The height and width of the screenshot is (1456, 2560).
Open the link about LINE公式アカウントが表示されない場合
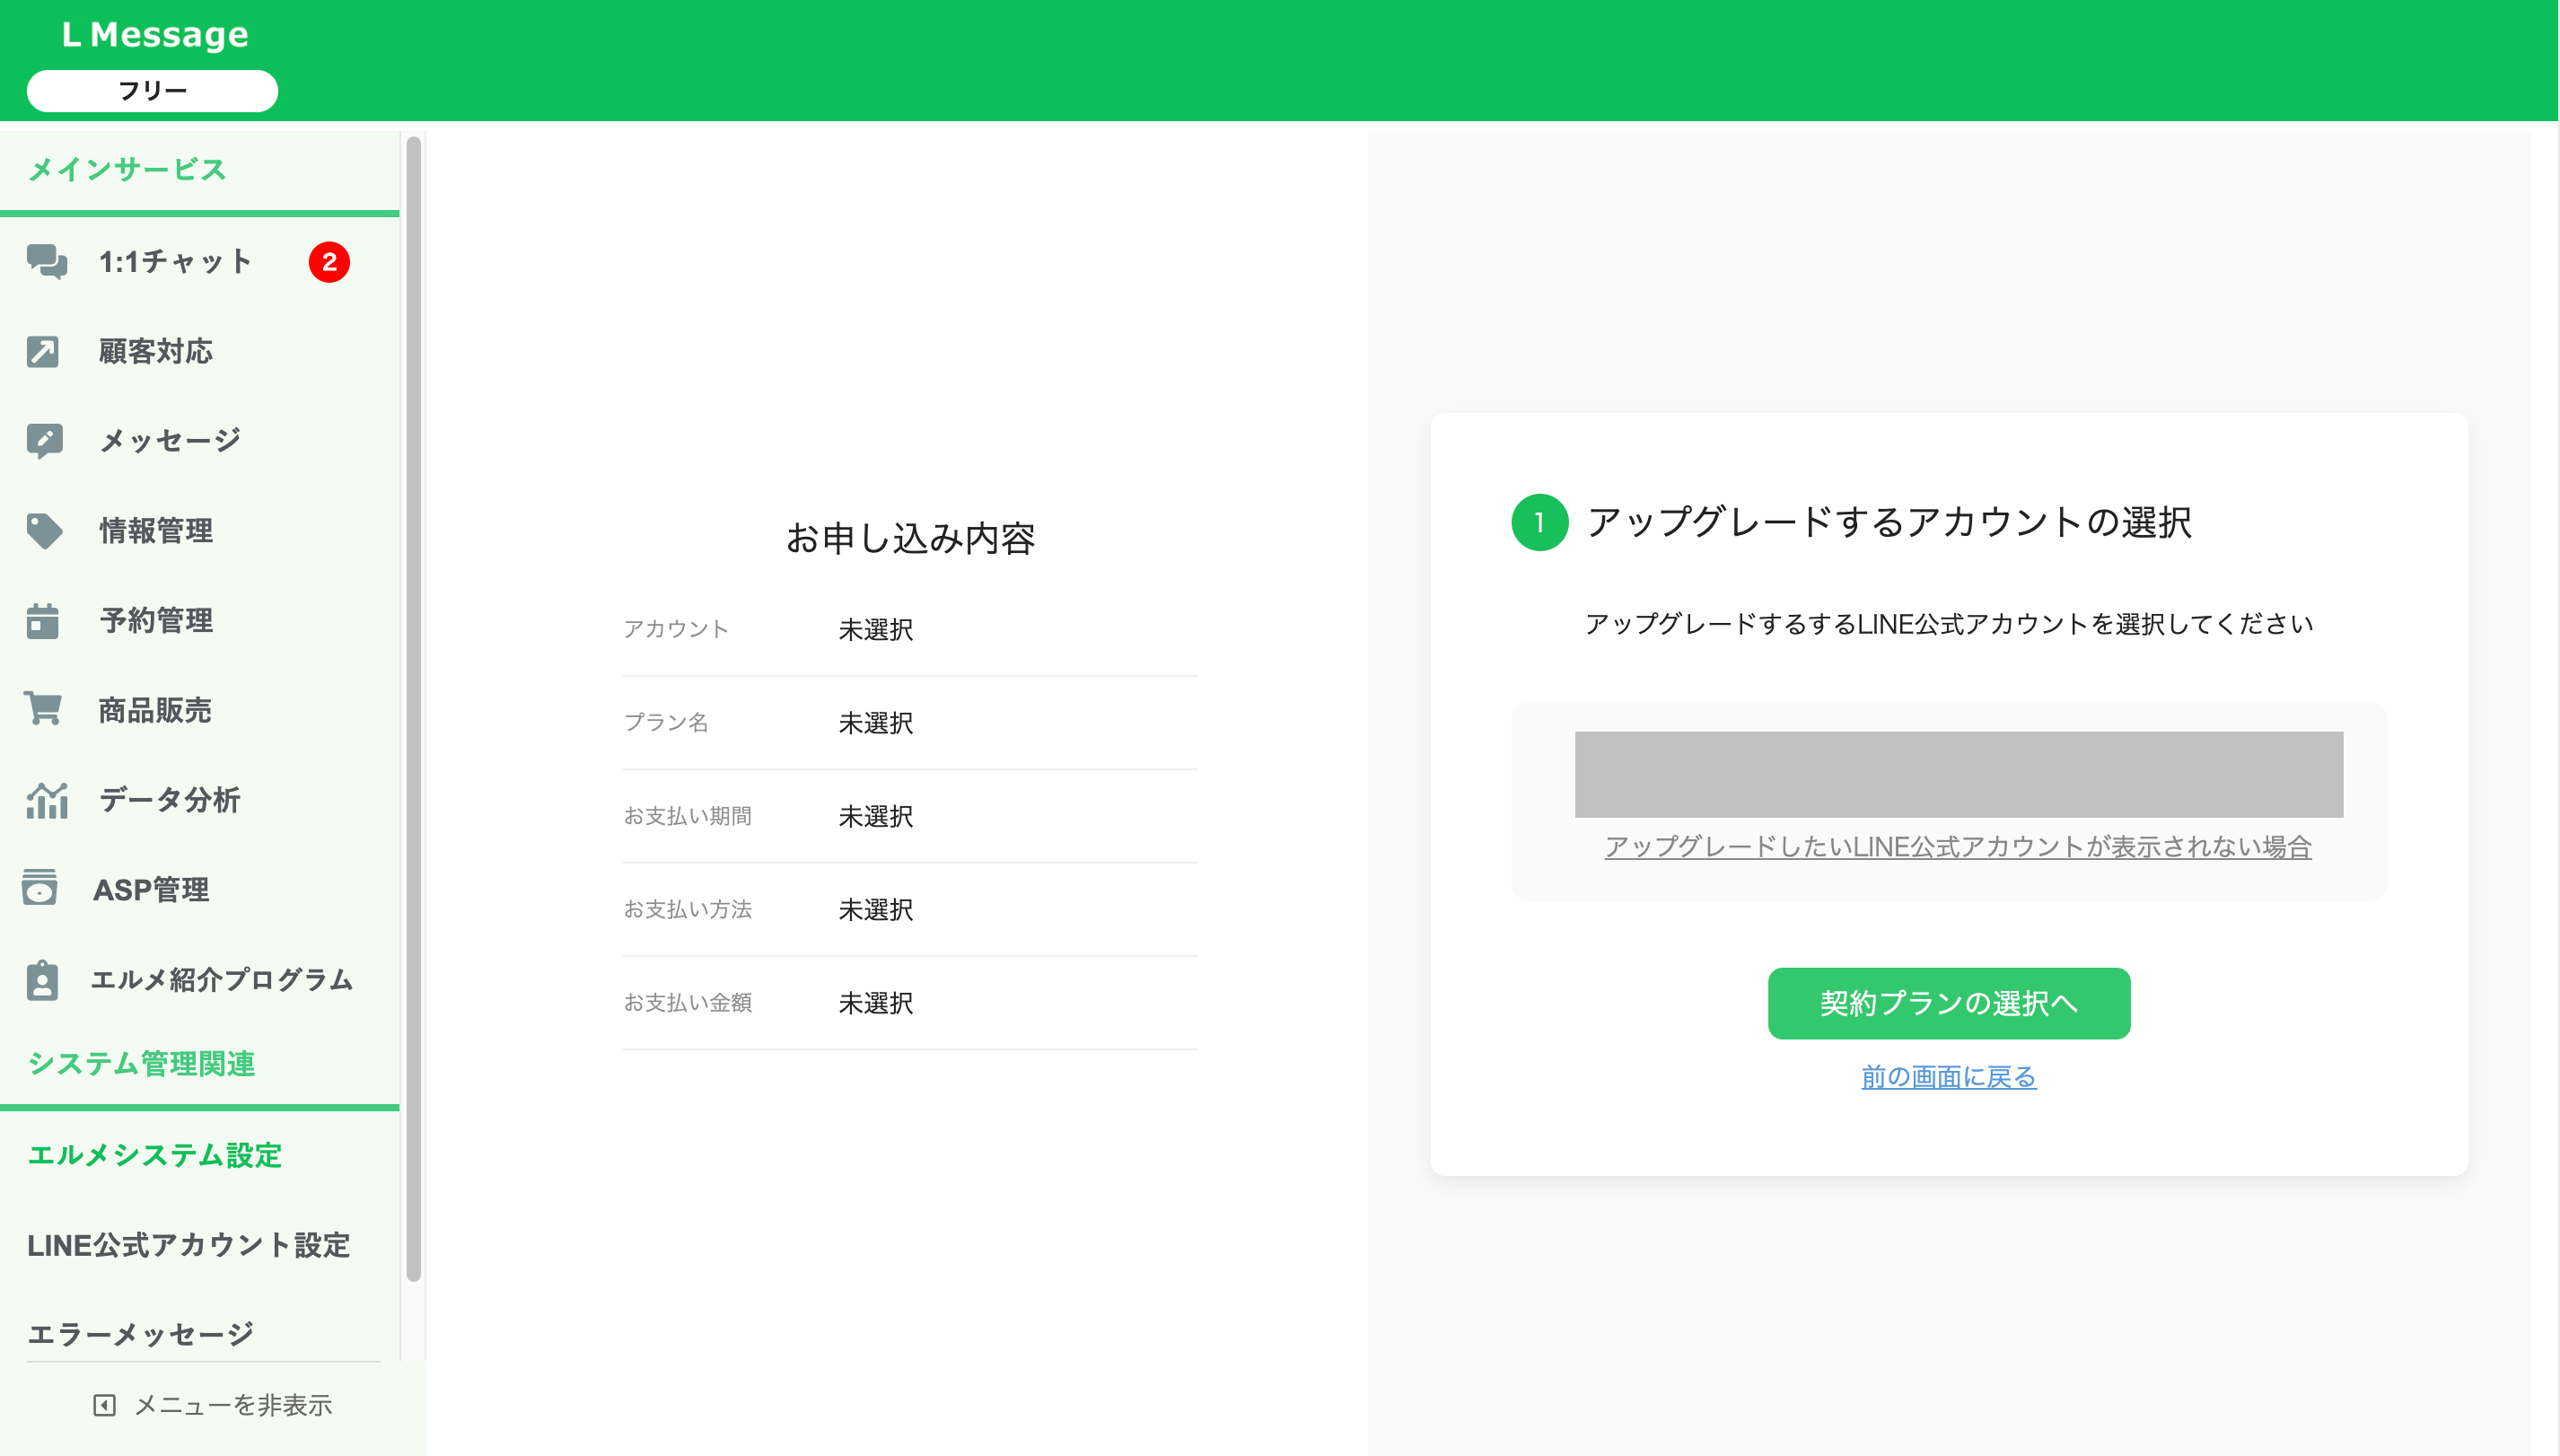click(1958, 847)
